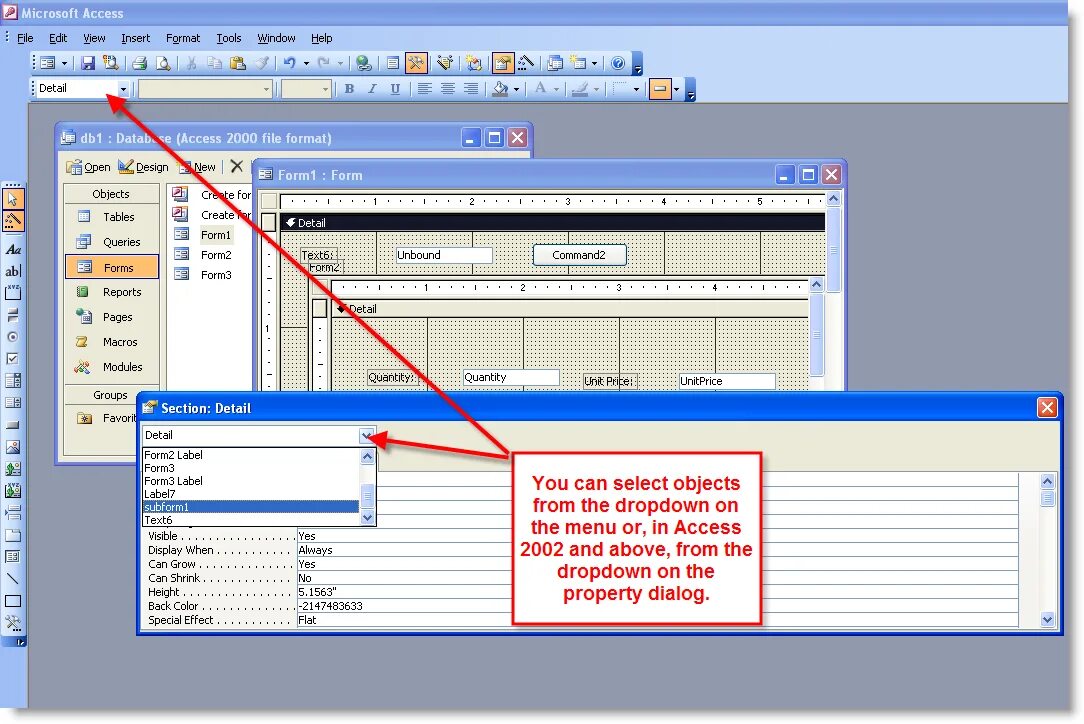1084x724 pixels.
Task: Click the Font/Fore Color A button
Action: point(541,89)
